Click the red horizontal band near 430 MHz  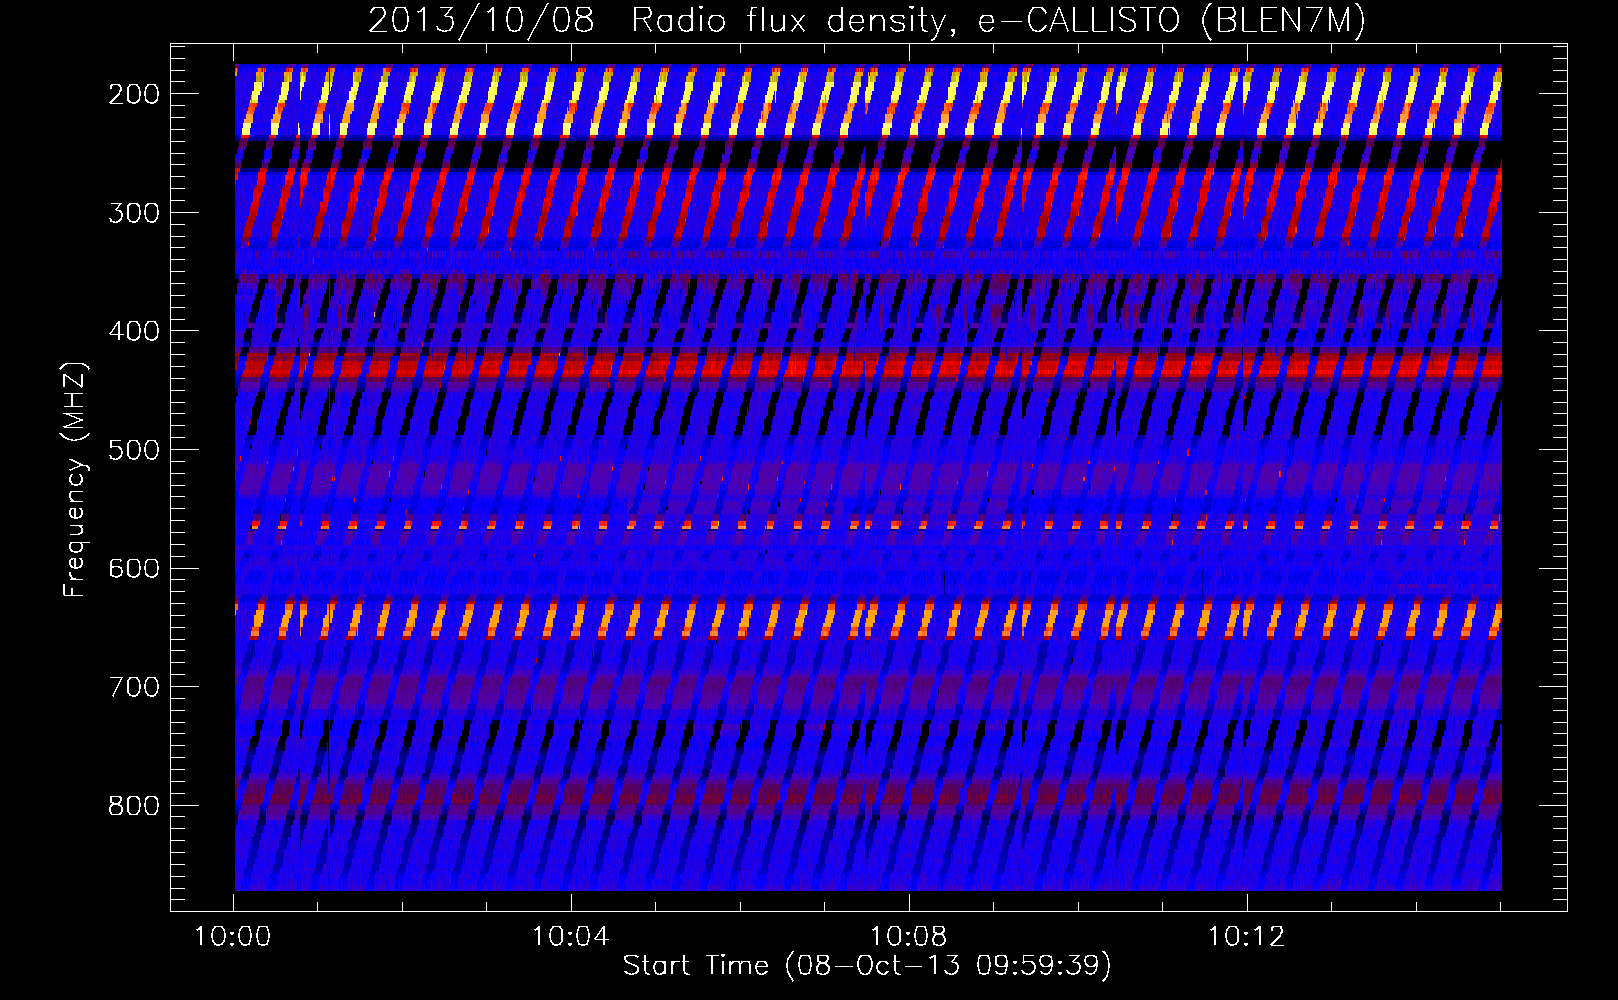coord(868,364)
